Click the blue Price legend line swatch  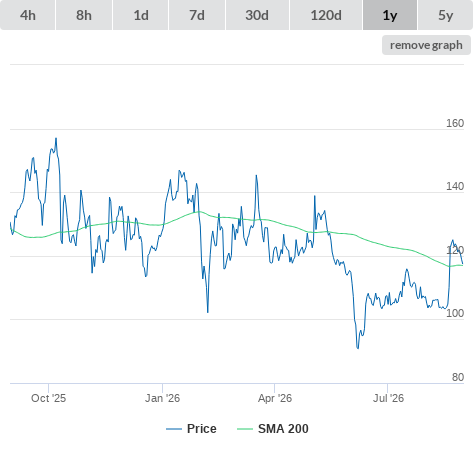pos(174,429)
